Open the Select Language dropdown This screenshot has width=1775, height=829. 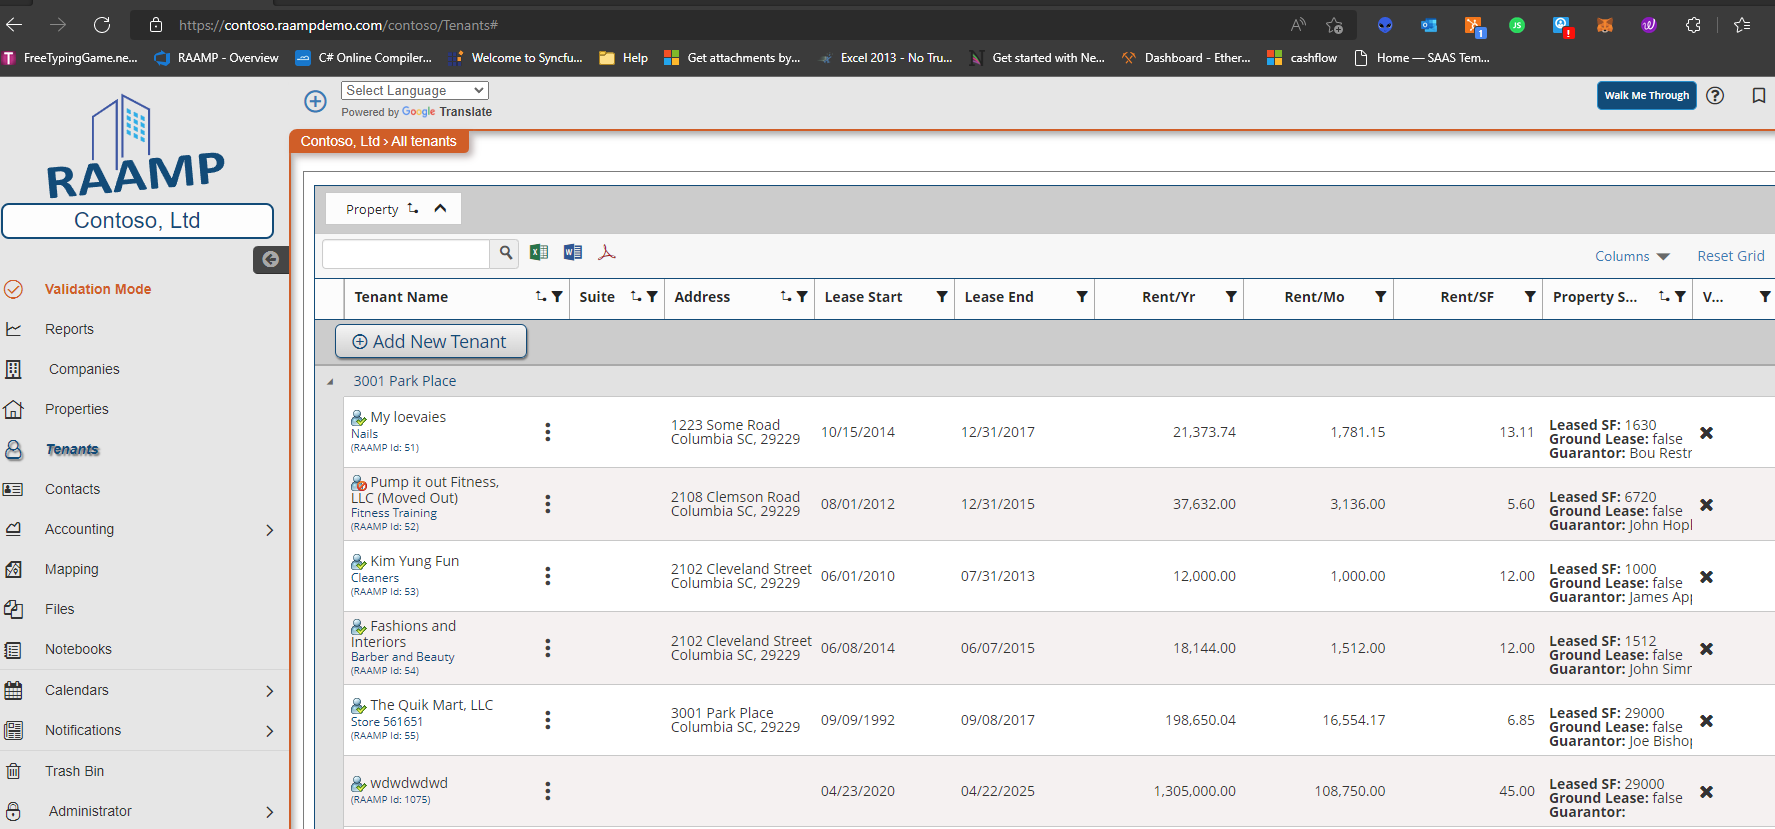[x=415, y=90]
